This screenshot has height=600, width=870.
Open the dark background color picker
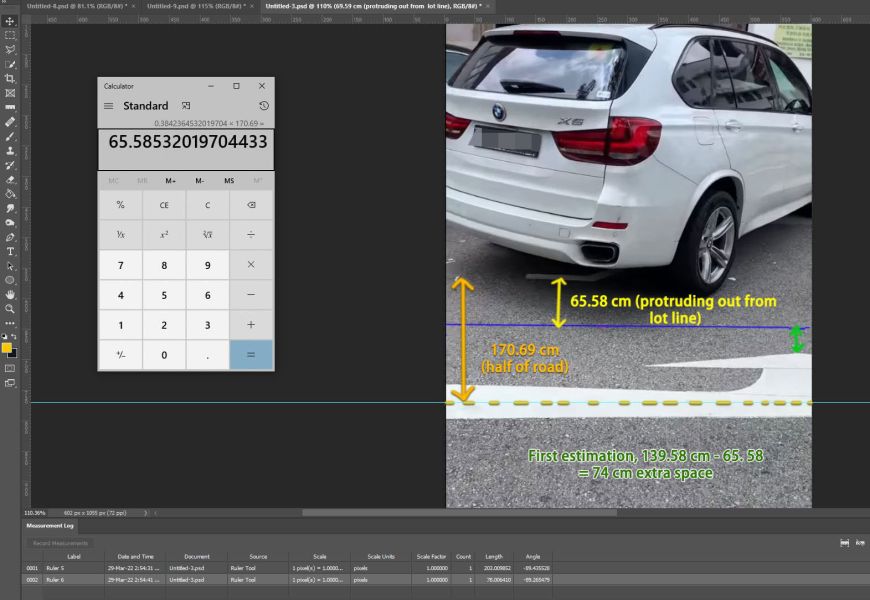pyautogui.click(x=14, y=354)
